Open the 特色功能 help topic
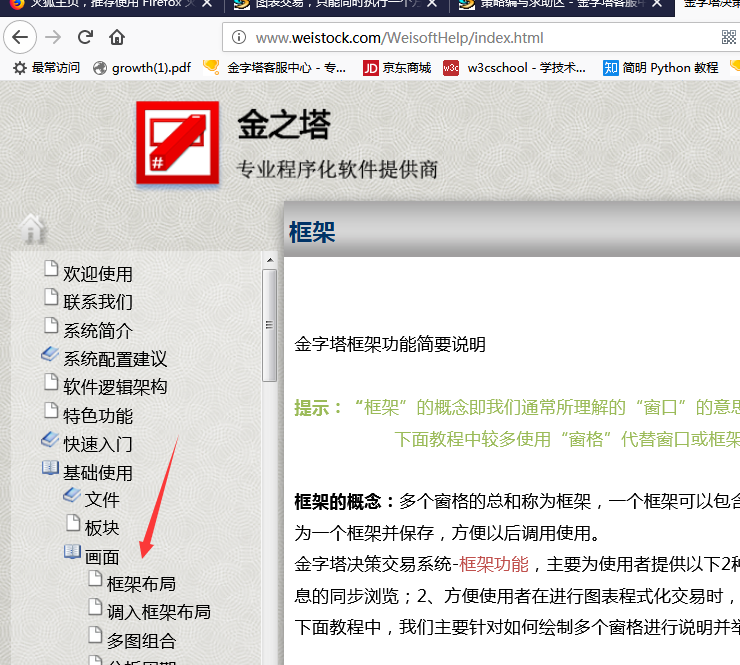Viewport: 740px width, 665px height. (98, 416)
